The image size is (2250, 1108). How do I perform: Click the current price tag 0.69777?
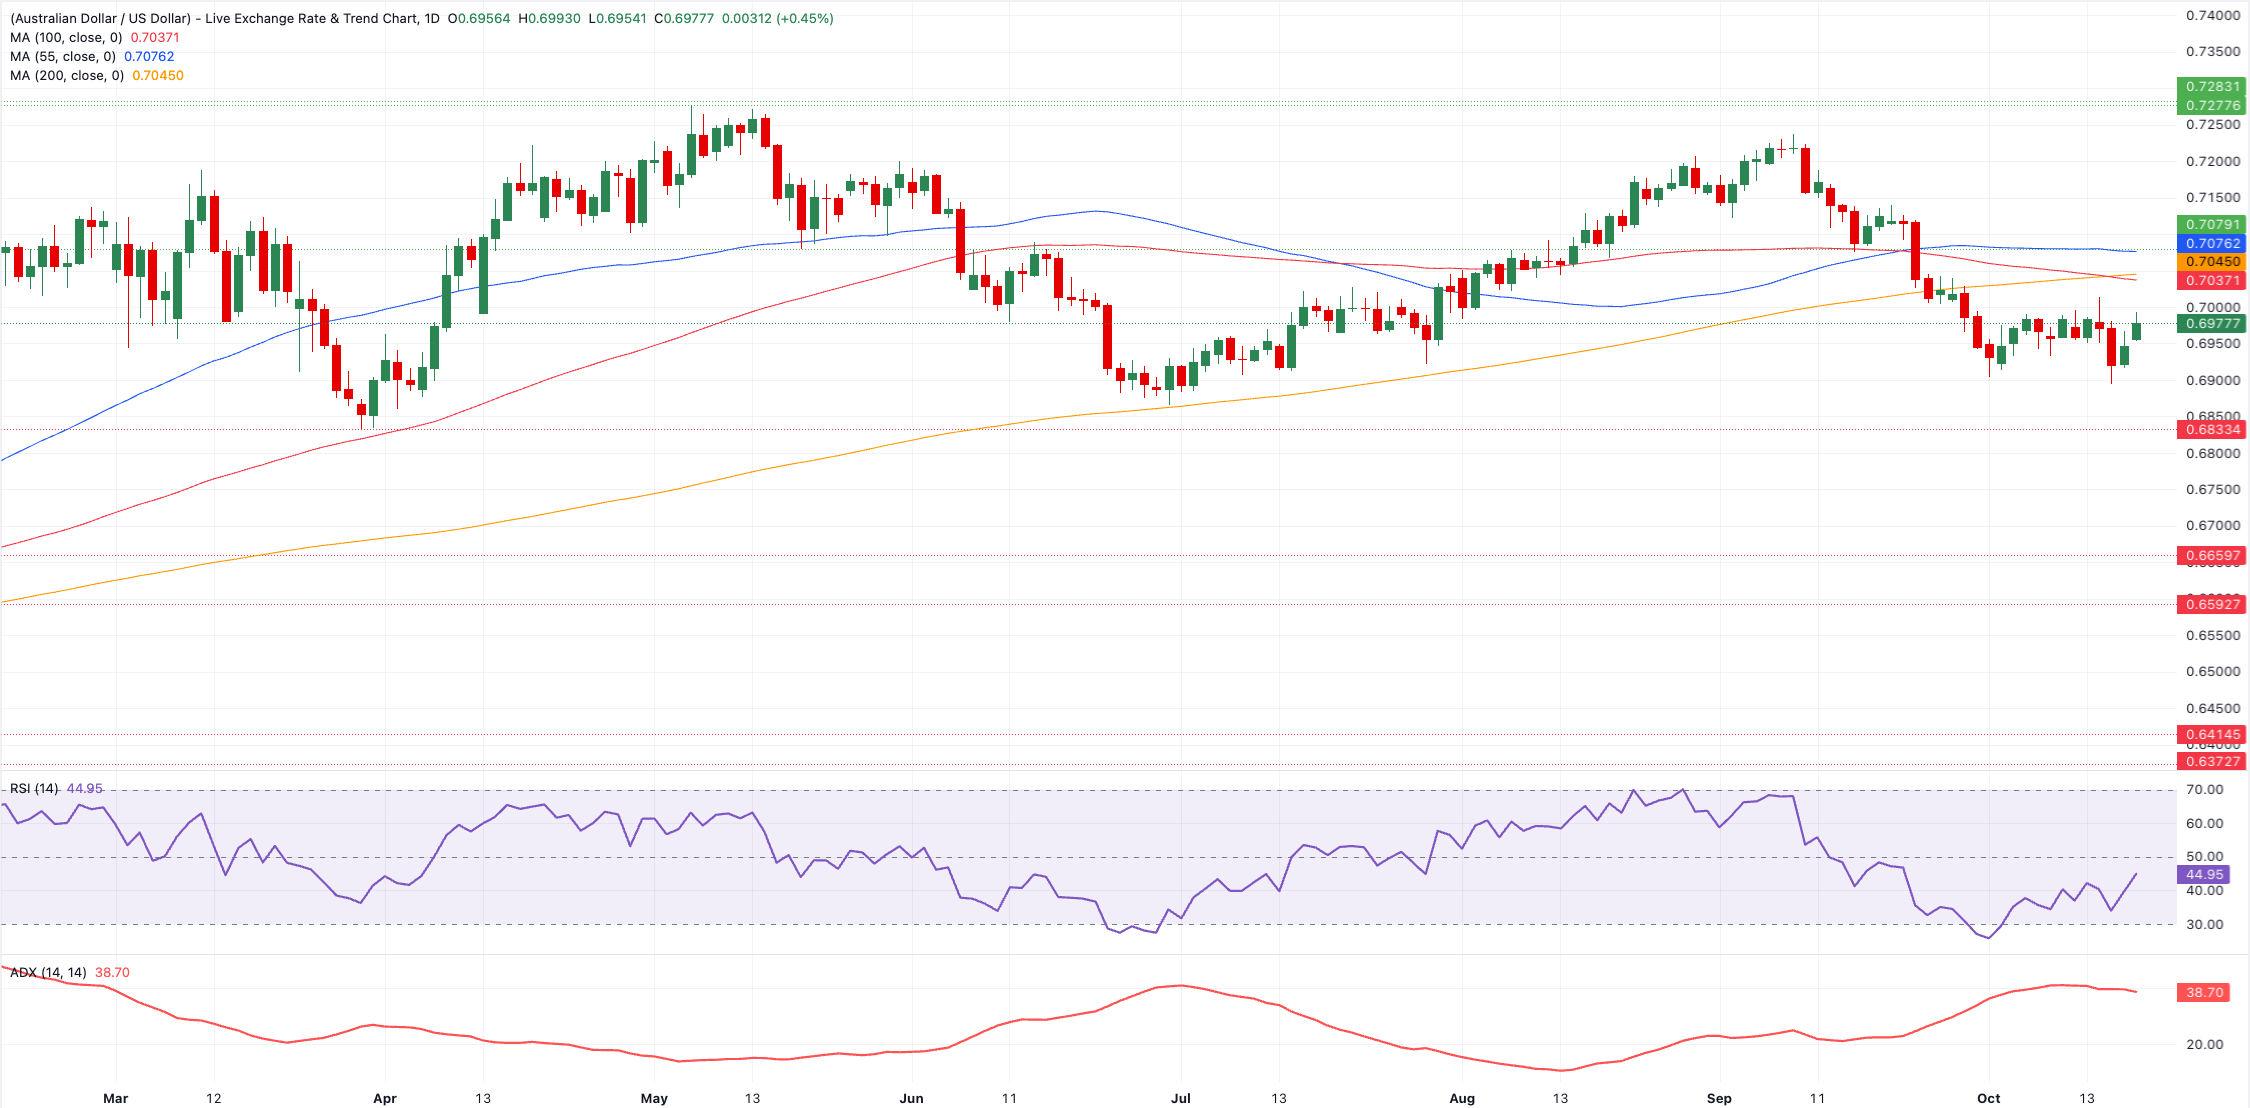2212,324
